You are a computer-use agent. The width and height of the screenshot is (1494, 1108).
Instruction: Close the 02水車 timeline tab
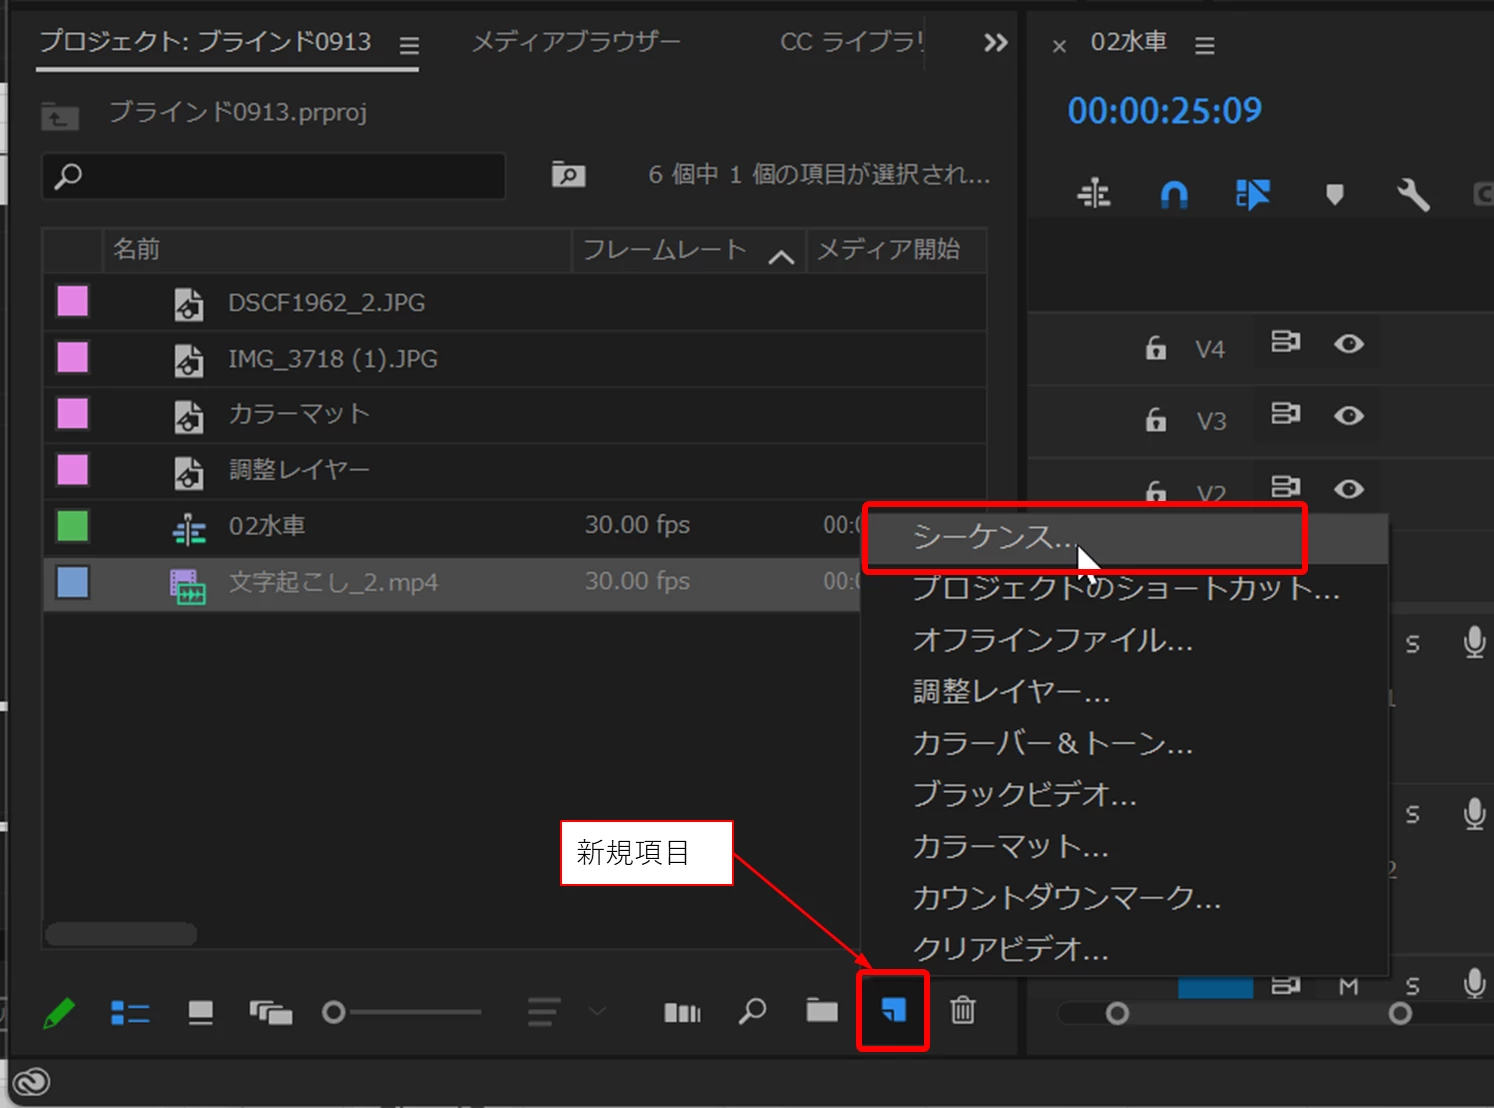pyautogui.click(x=1059, y=46)
